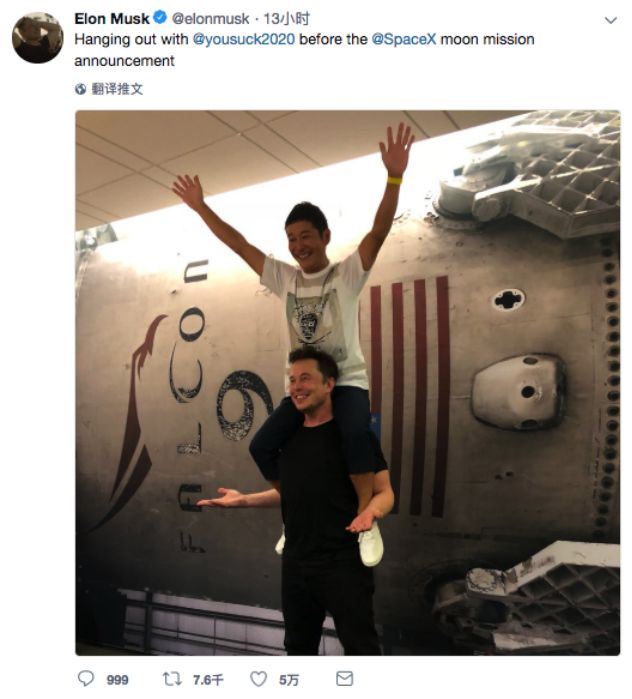Screen dimensions: 632x699
Task: Open the @yousuck2020 mention link
Action: coord(243,39)
